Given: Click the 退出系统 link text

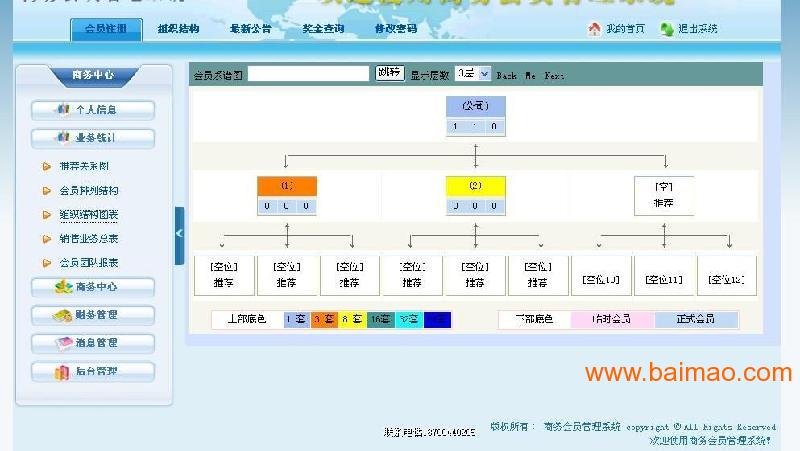Looking at the screenshot, I should coord(697,29).
